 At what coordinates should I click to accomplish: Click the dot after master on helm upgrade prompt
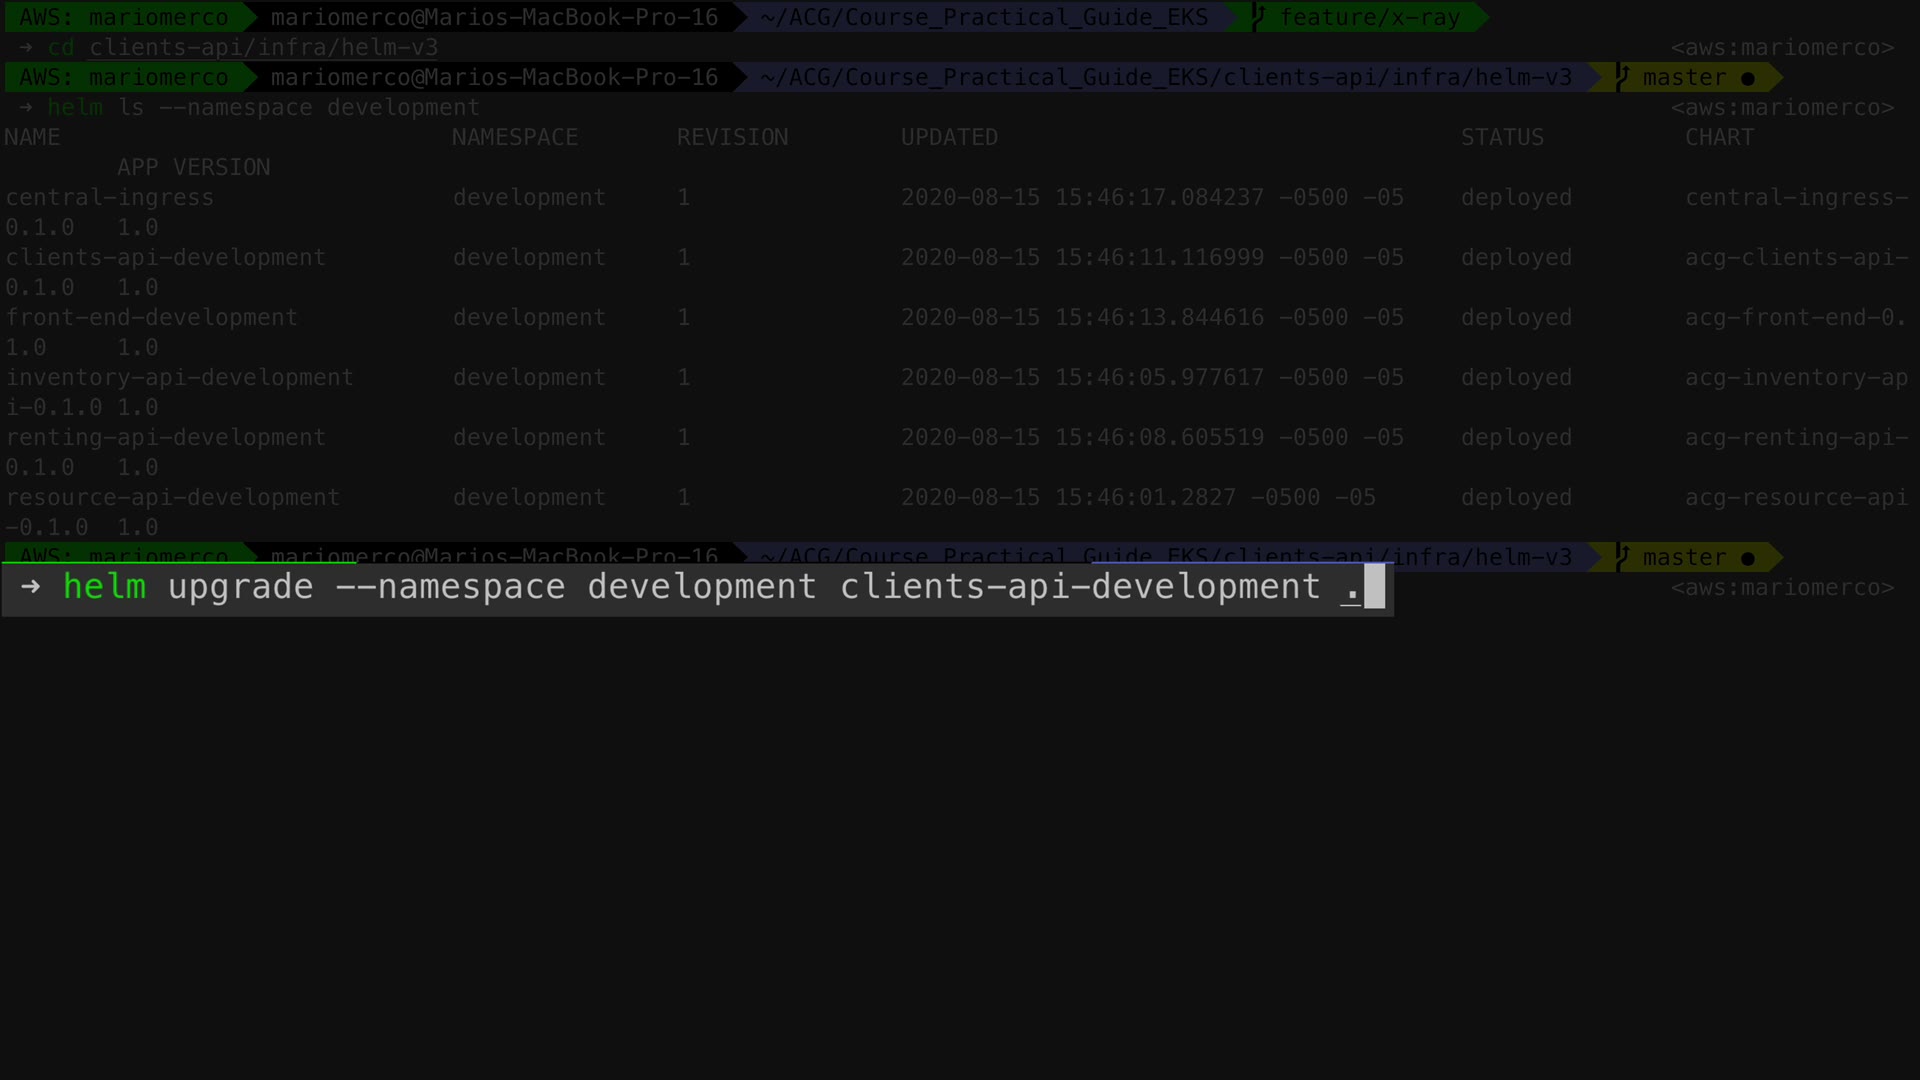tap(1747, 558)
